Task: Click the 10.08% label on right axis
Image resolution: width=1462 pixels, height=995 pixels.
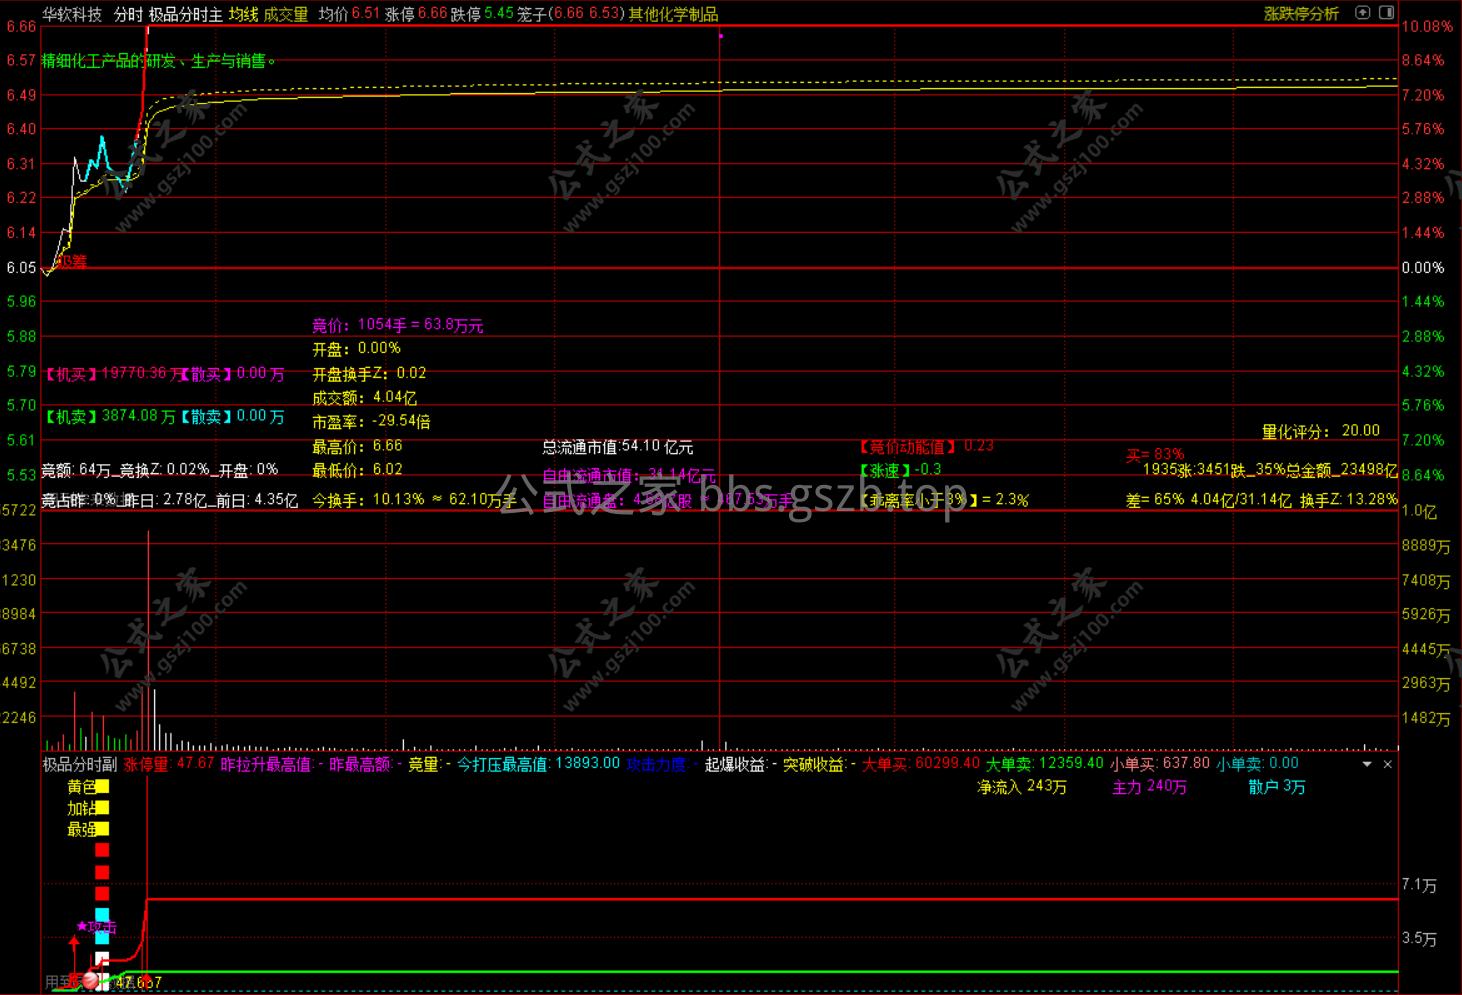Action: tap(1427, 26)
